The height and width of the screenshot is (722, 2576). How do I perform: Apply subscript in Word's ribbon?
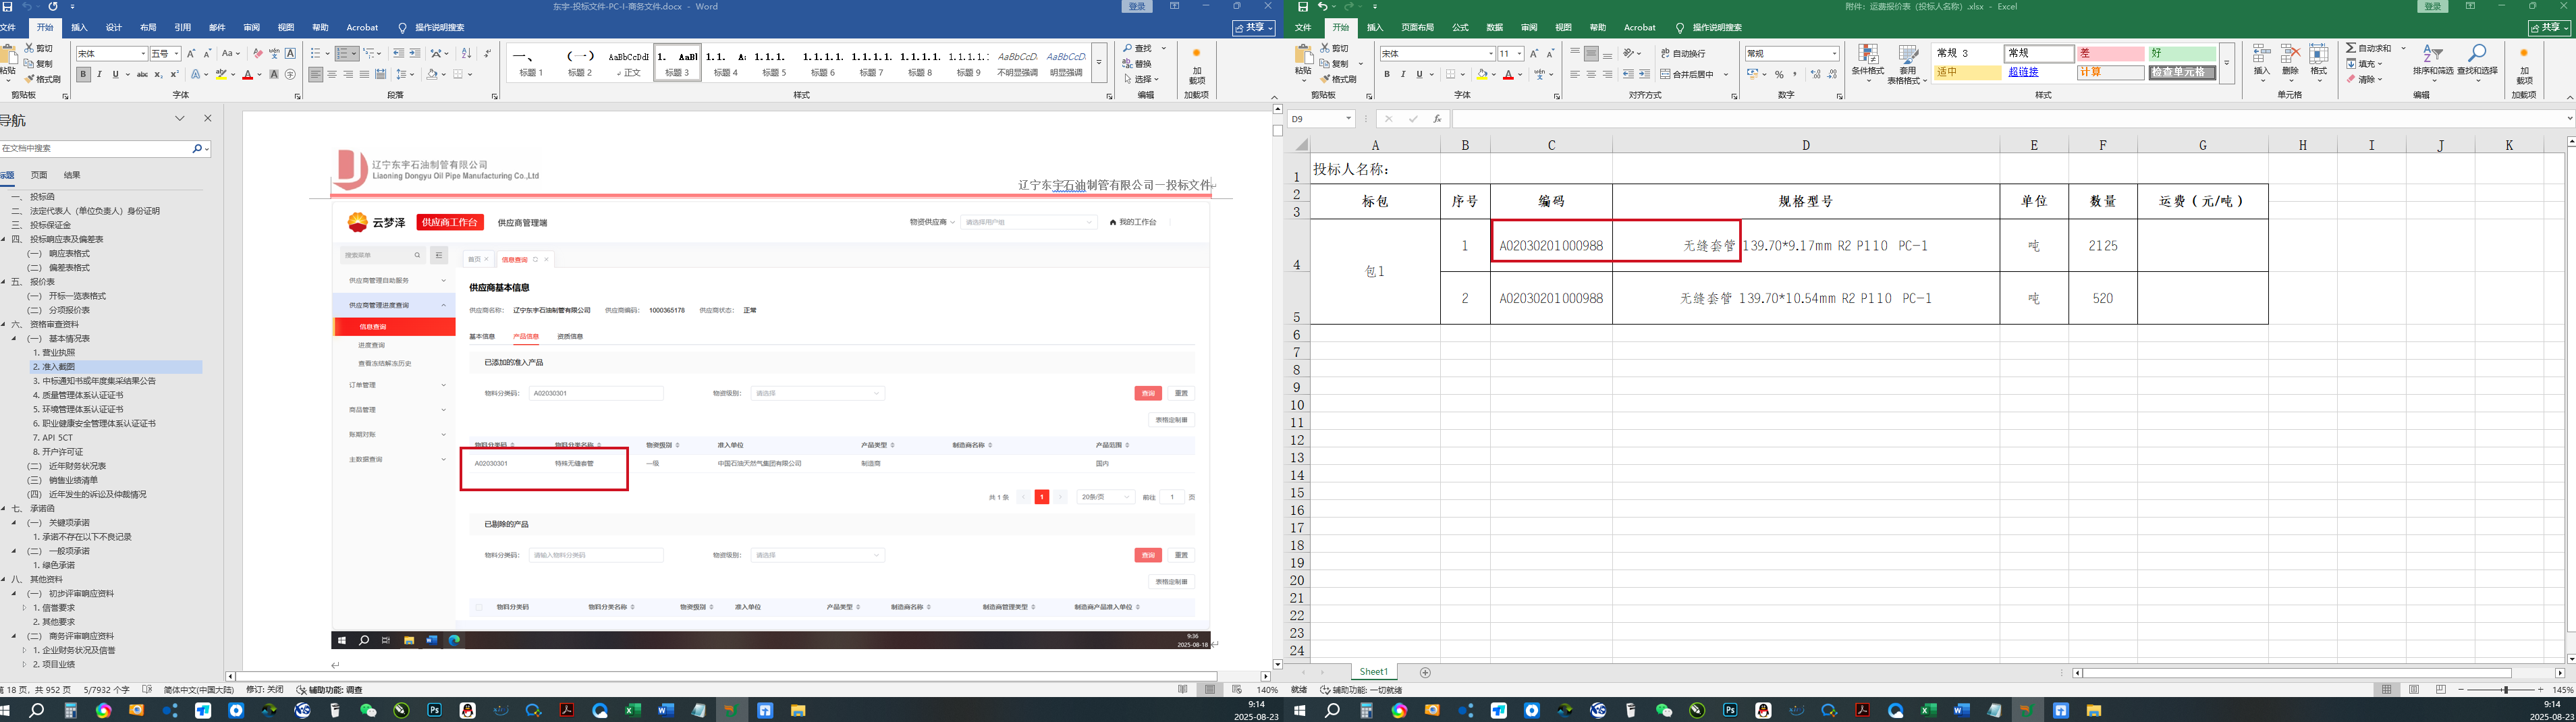point(158,75)
